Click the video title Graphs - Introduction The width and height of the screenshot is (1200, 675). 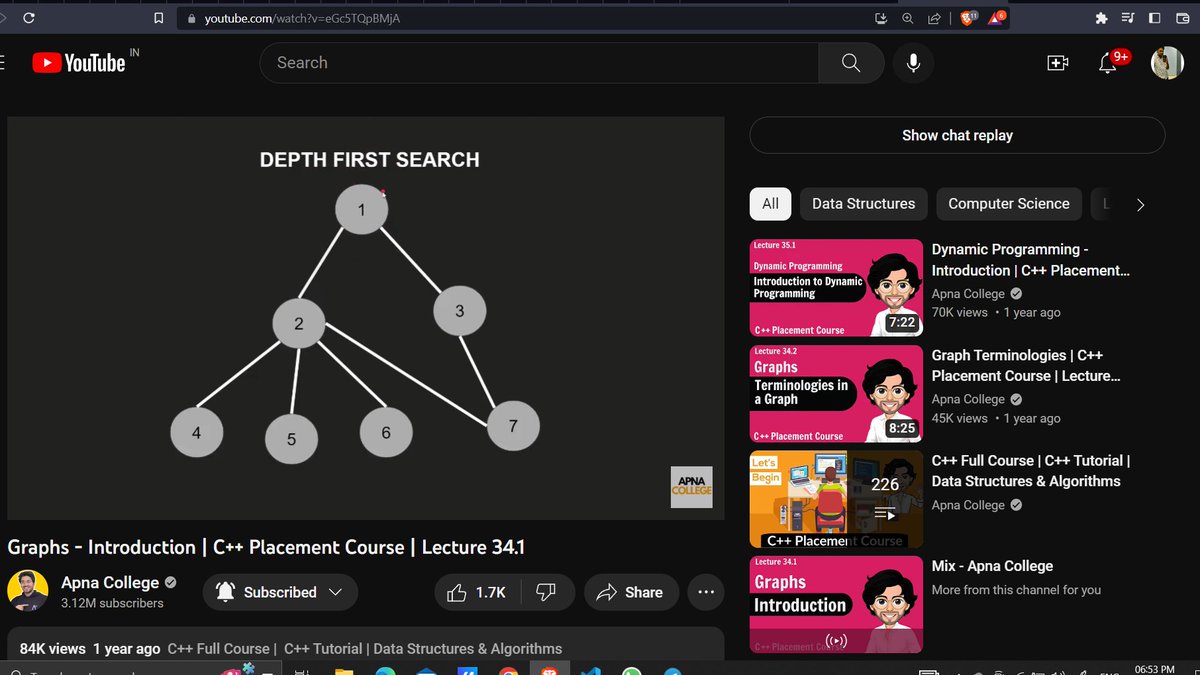coord(266,547)
